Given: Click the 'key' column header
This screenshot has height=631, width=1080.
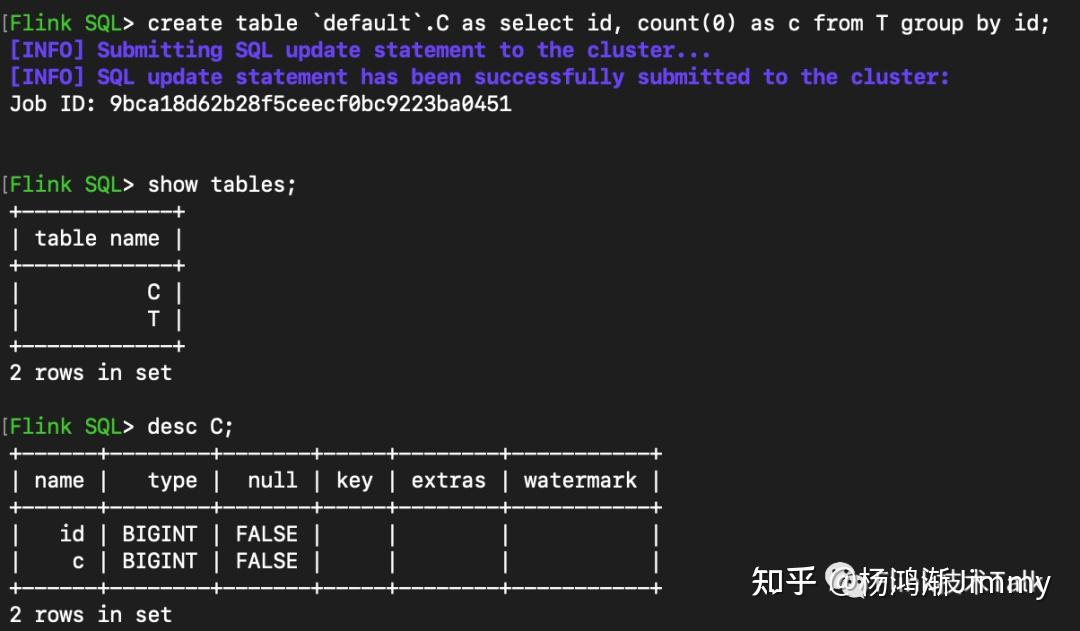Looking at the screenshot, I should [354, 480].
